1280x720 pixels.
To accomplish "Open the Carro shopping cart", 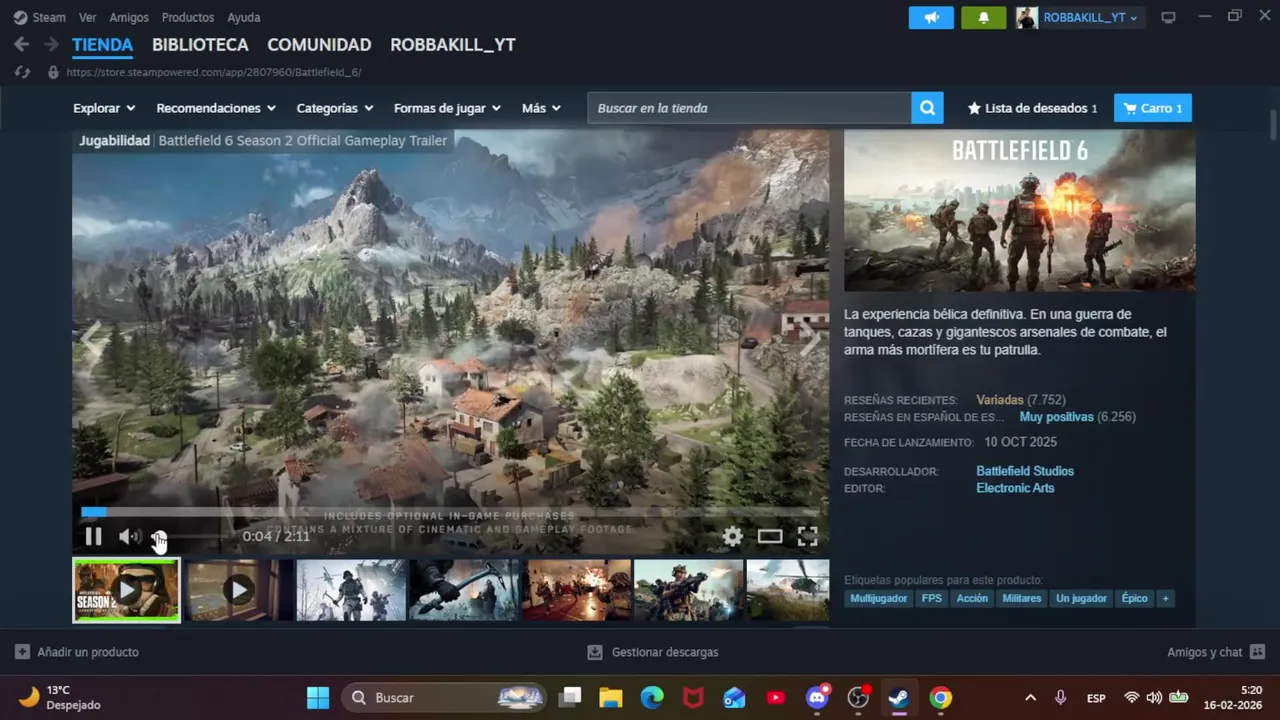I will pyautogui.click(x=1153, y=108).
